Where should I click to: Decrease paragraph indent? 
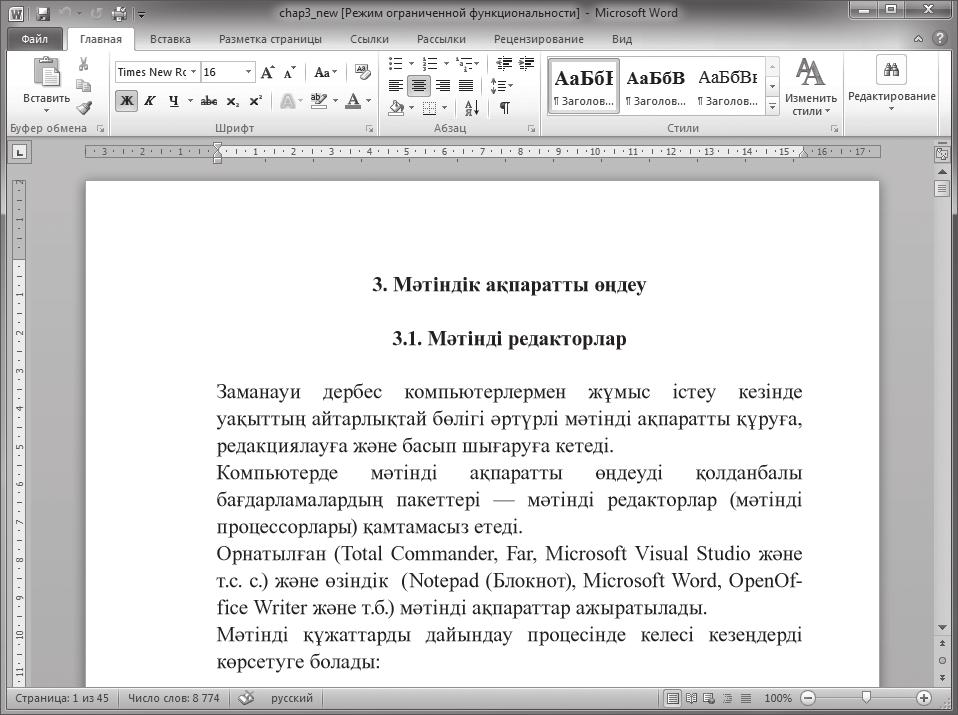coord(503,64)
